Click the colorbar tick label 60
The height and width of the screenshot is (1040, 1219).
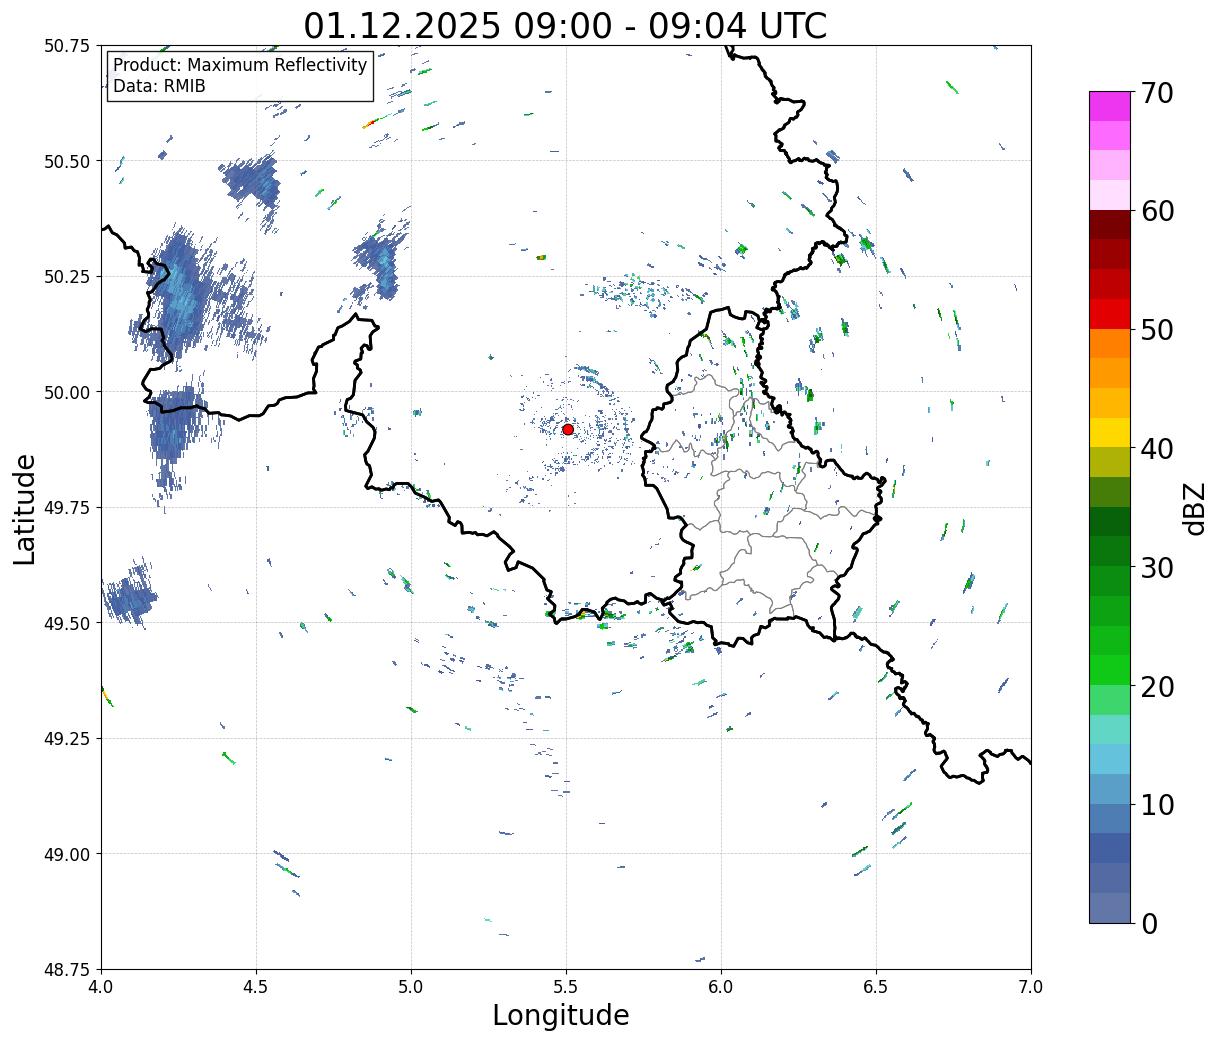[x=1157, y=211]
